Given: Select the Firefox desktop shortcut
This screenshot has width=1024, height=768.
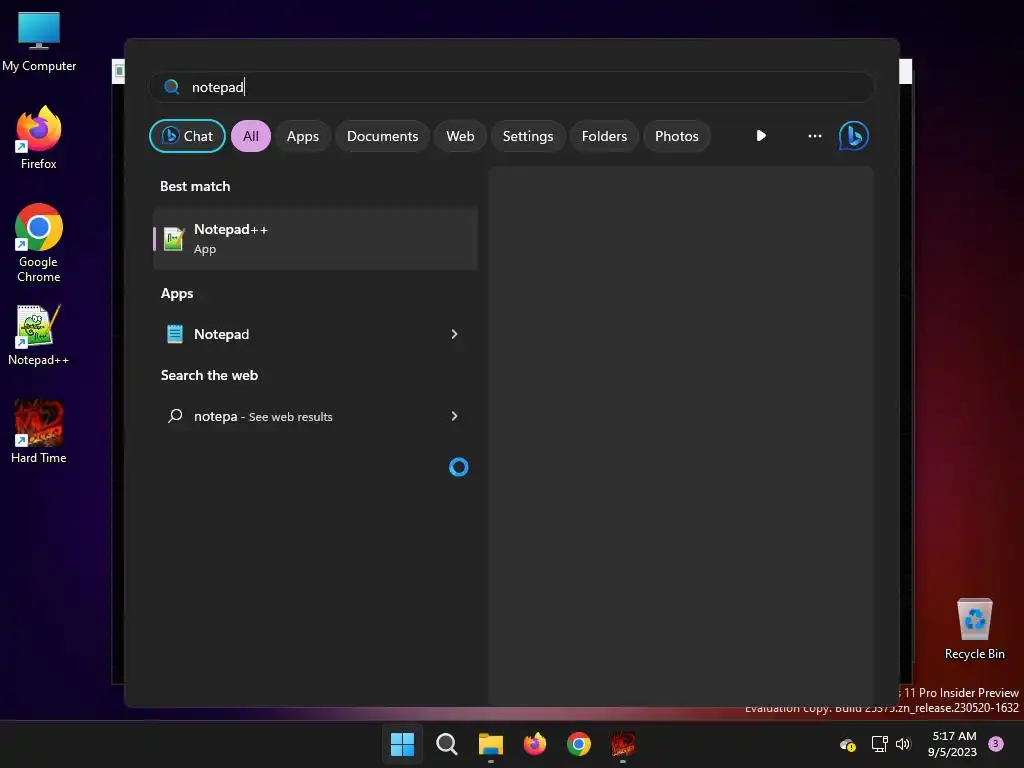Looking at the screenshot, I should tap(39, 138).
